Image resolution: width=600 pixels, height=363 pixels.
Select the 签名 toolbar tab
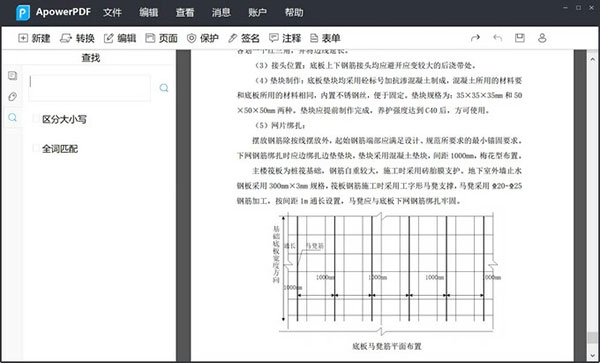click(x=244, y=38)
